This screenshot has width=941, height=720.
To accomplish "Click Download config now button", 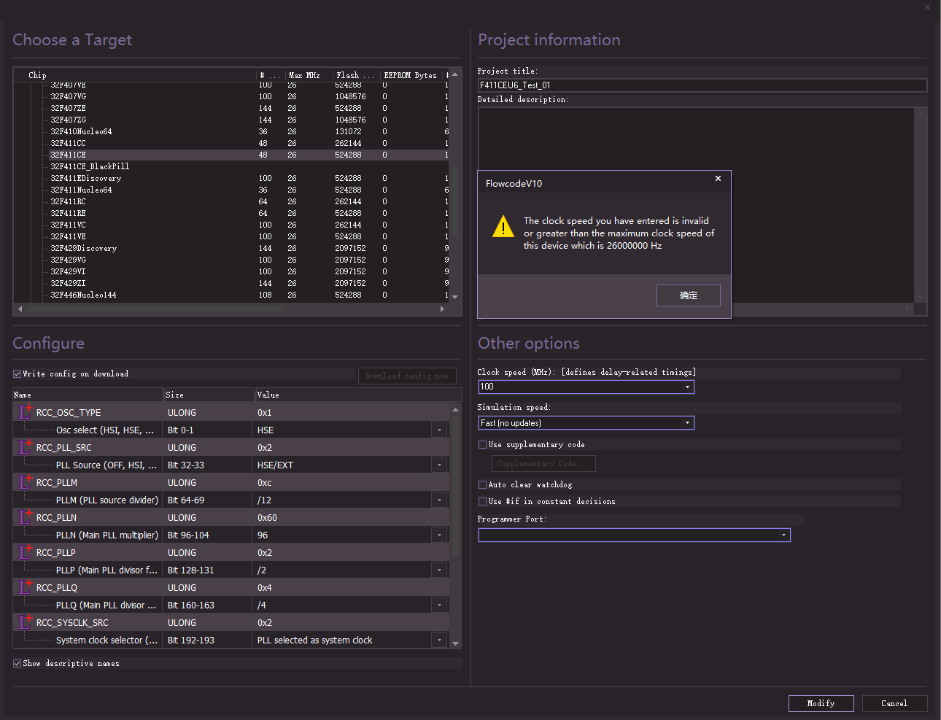I will coord(407,376).
